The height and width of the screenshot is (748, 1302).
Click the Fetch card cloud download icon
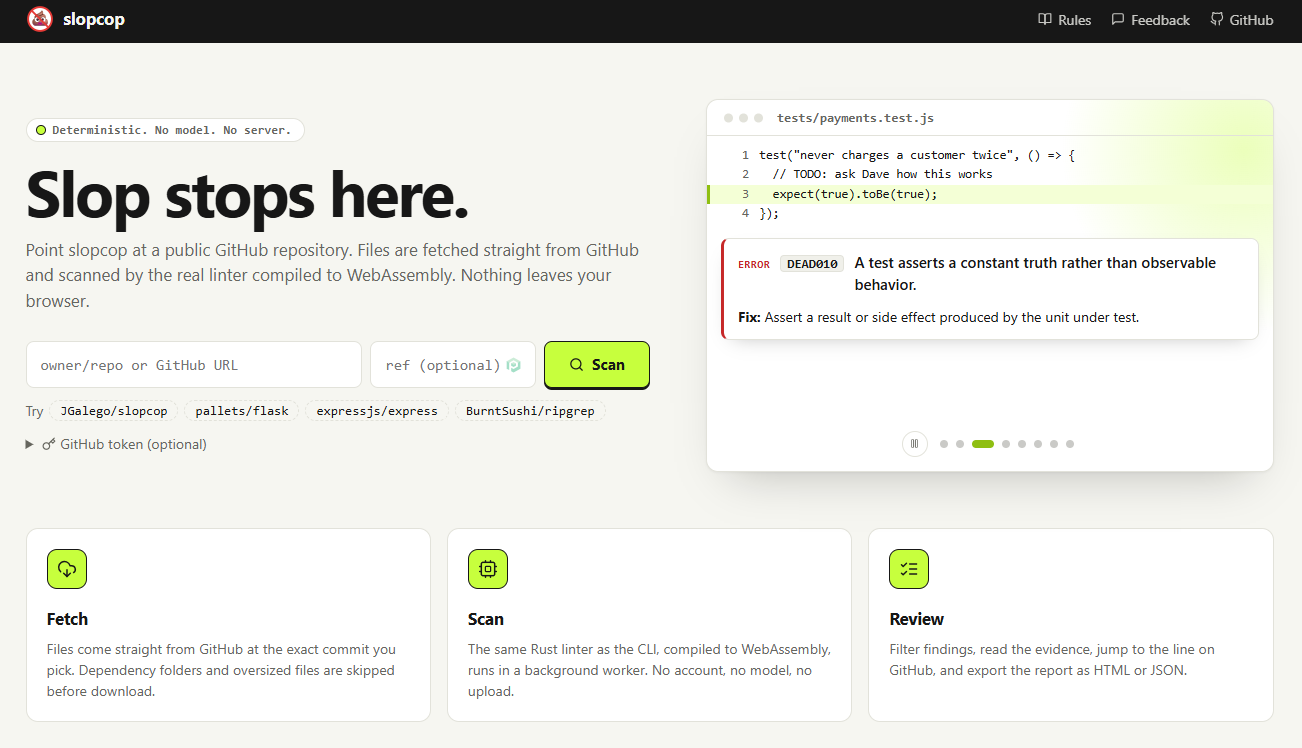pos(67,569)
